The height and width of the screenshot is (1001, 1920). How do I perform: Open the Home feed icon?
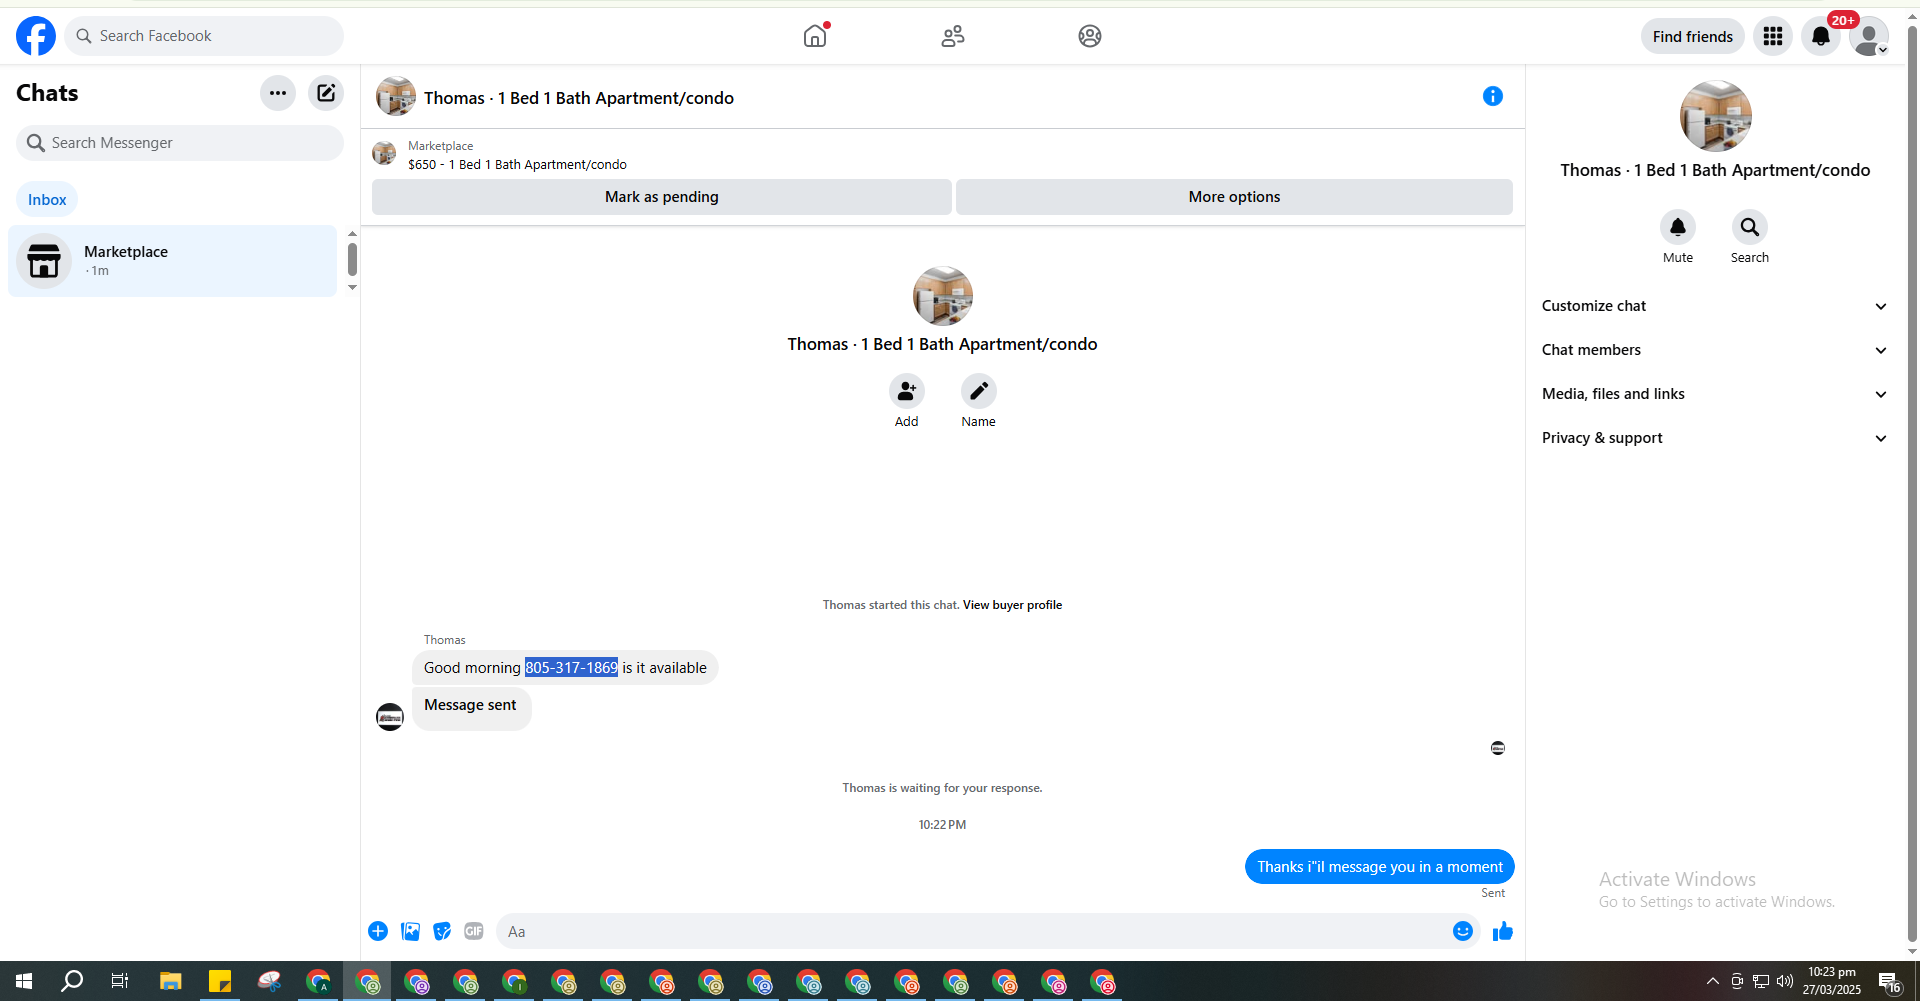[x=815, y=36]
